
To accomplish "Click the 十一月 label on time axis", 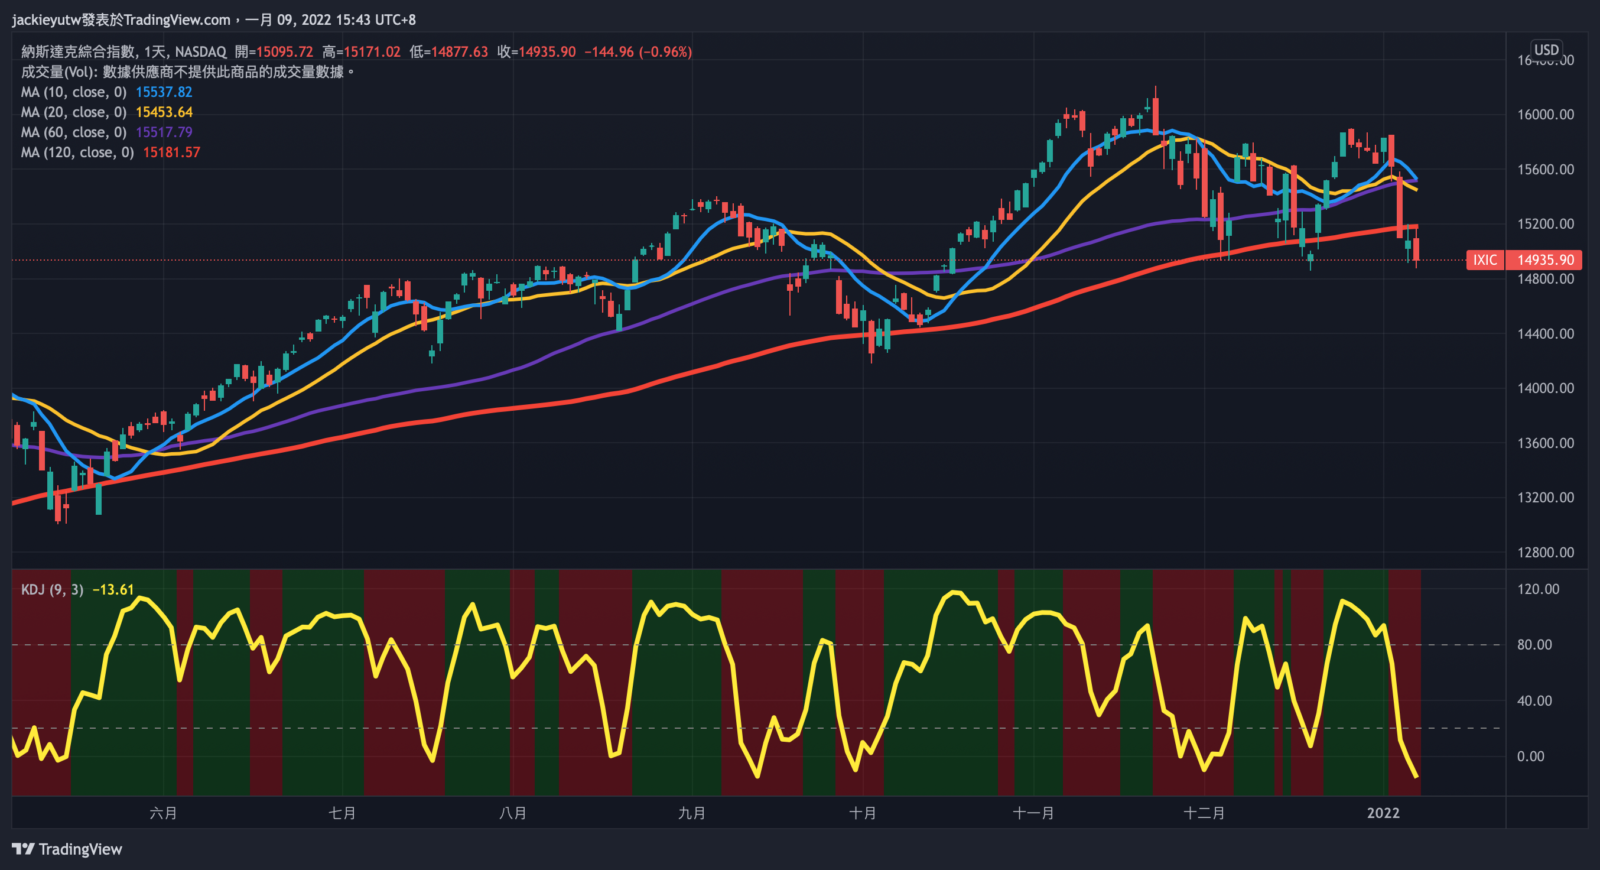I will click(x=1033, y=813).
